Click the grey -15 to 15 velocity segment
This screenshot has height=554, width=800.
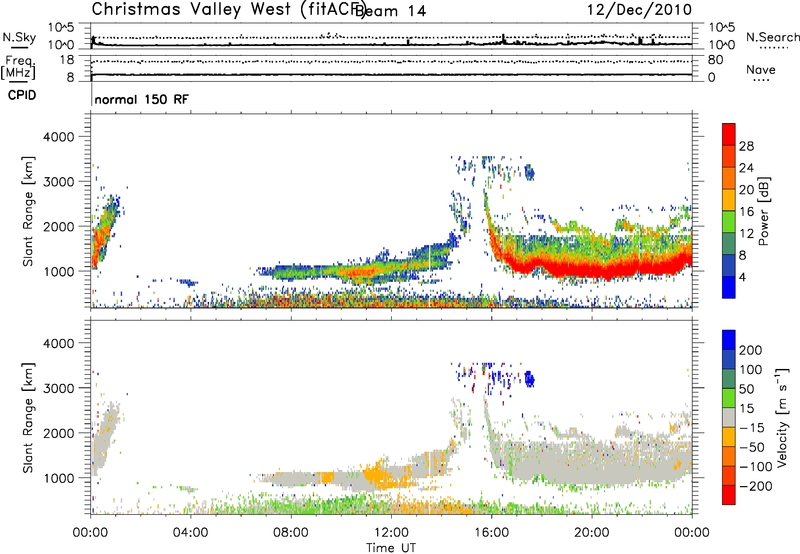(729, 417)
